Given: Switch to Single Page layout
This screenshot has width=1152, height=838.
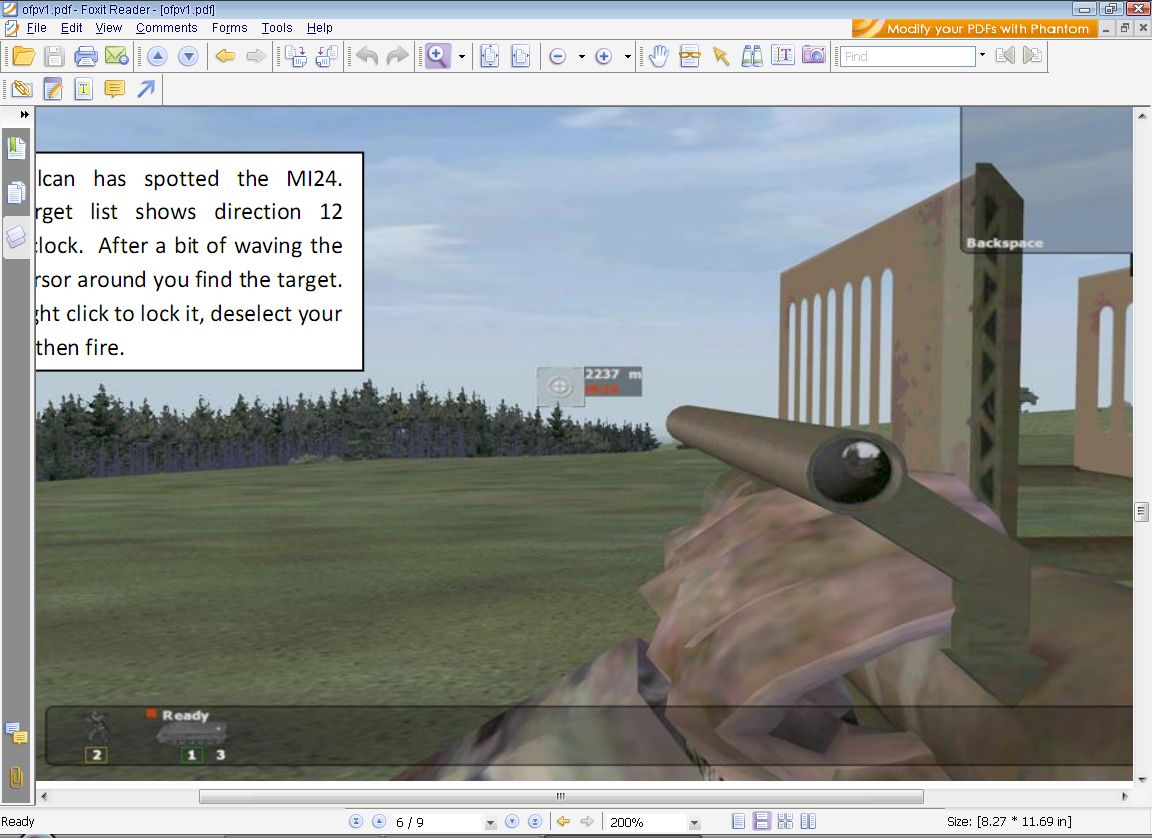Looking at the screenshot, I should pos(739,822).
